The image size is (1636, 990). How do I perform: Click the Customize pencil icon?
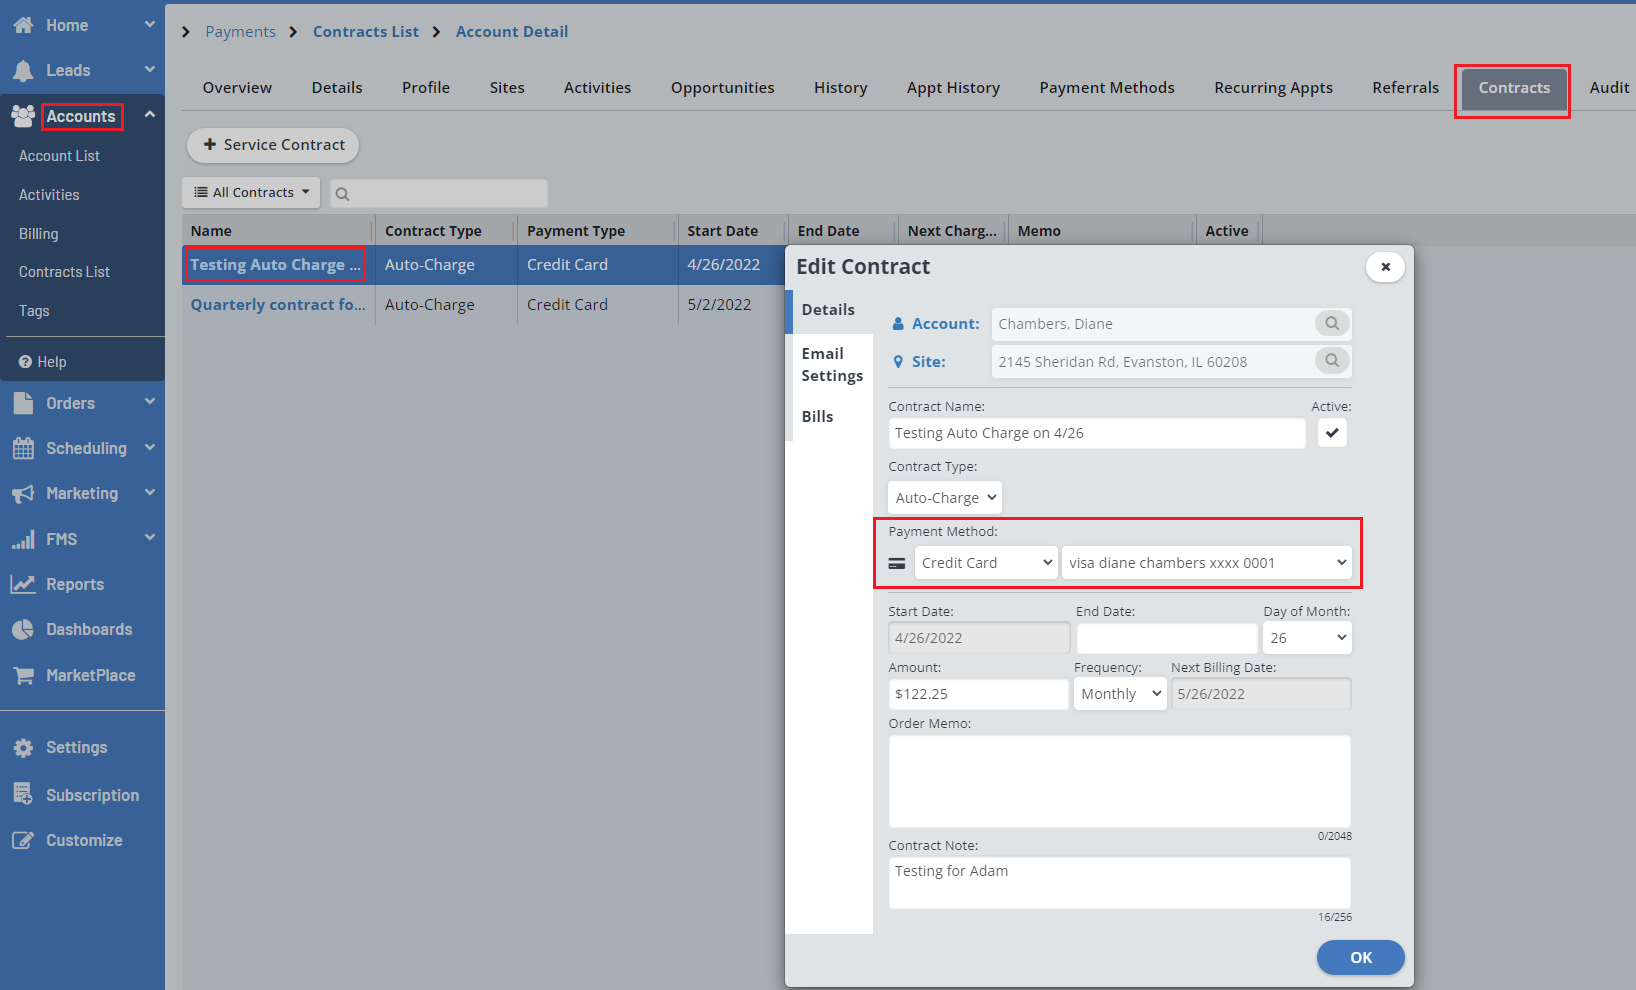point(23,841)
